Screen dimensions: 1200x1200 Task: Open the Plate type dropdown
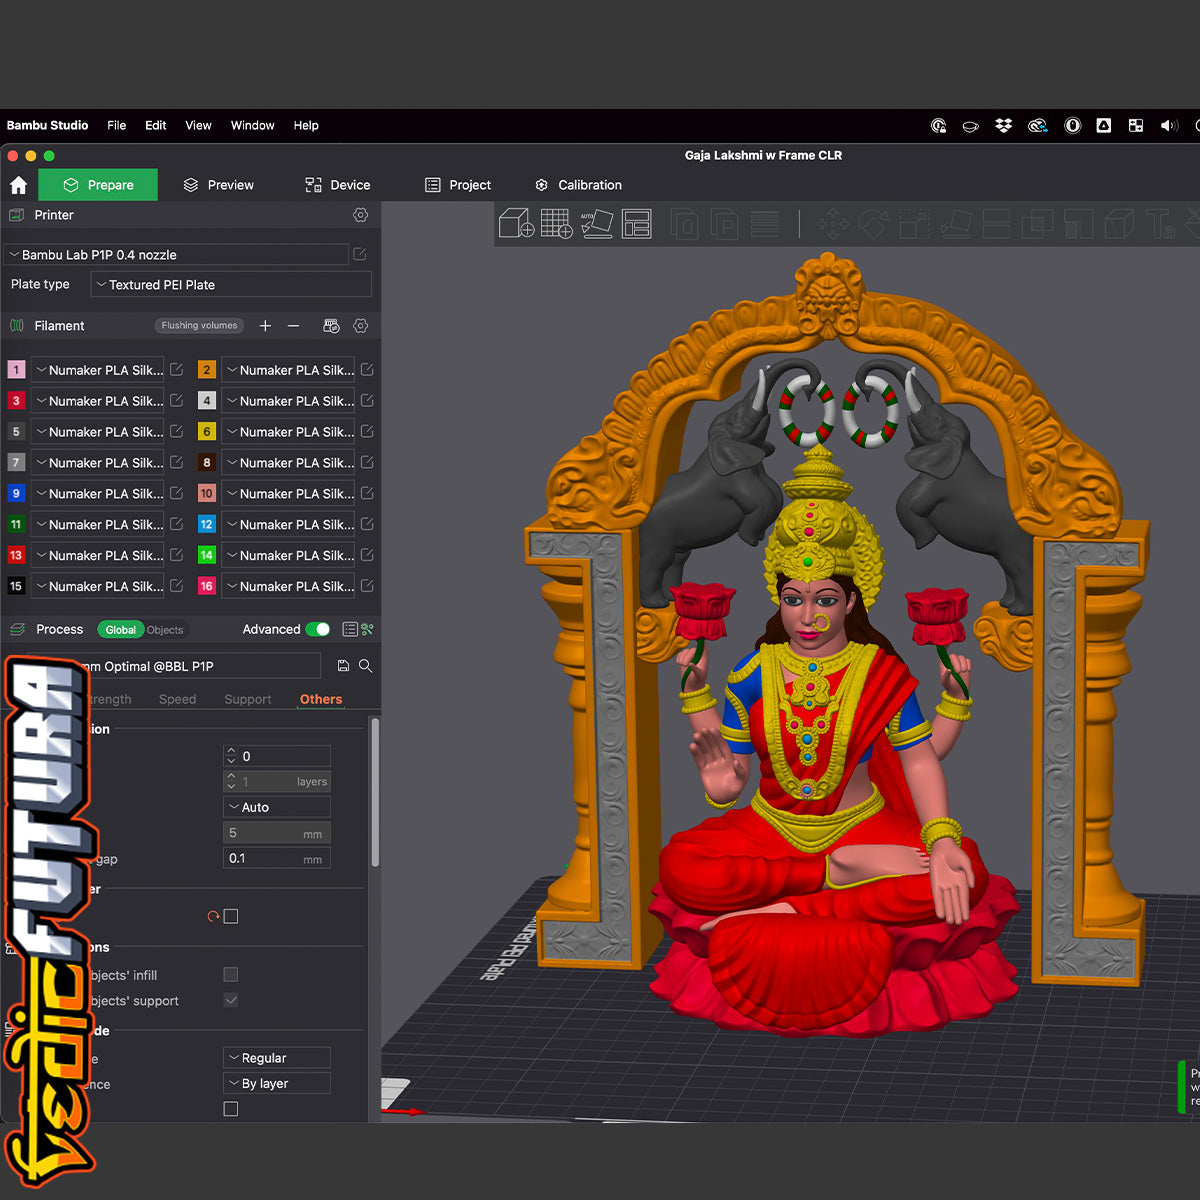[230, 284]
